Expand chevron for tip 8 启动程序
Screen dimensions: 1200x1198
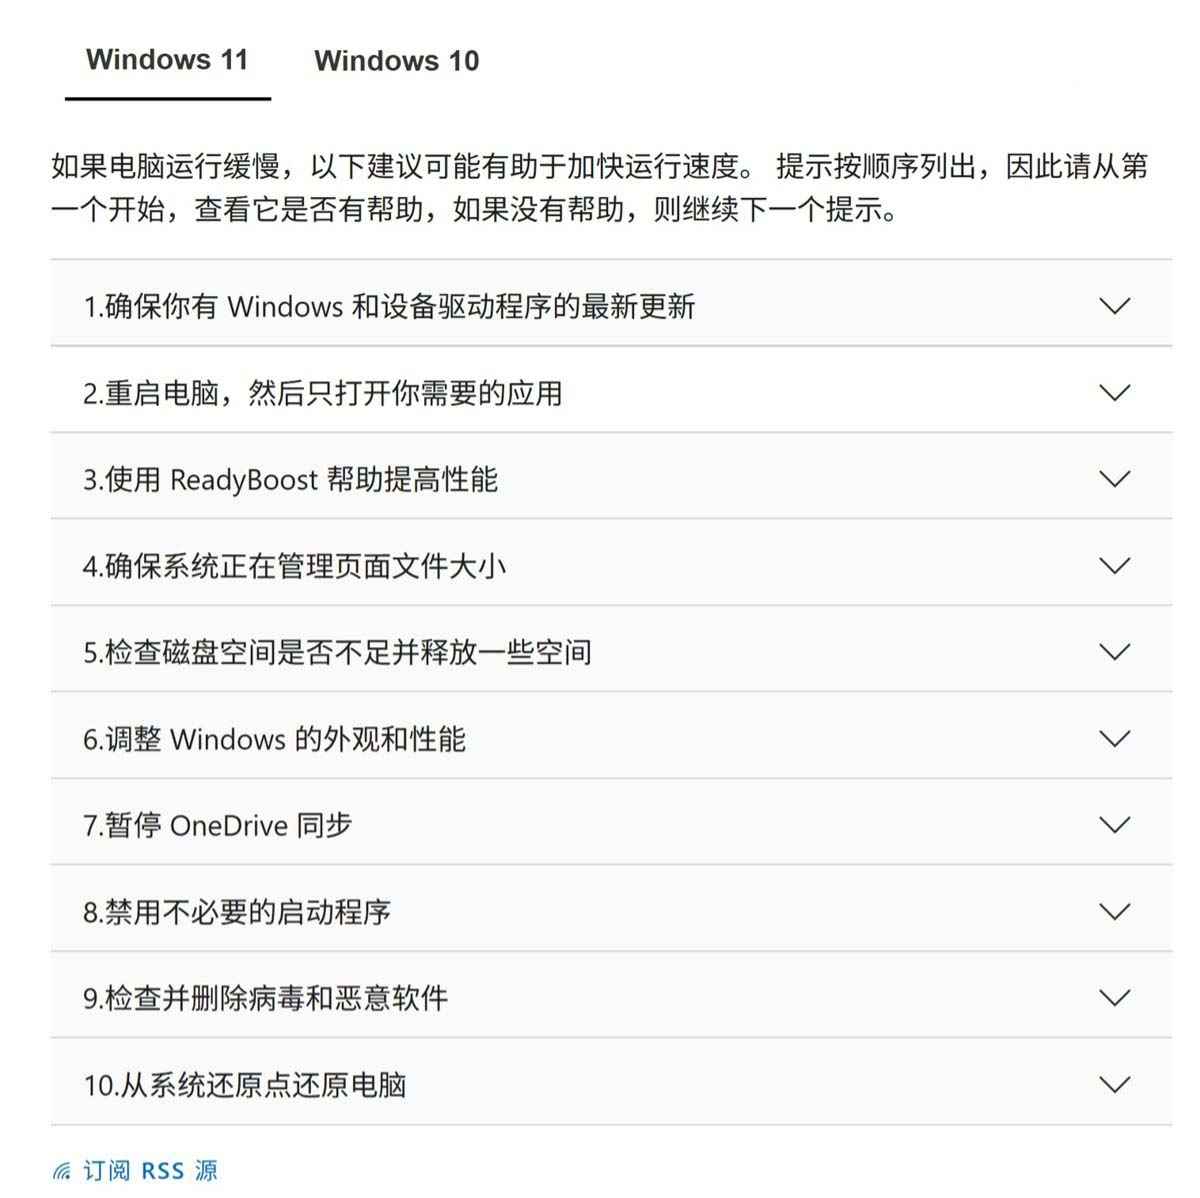1114,911
